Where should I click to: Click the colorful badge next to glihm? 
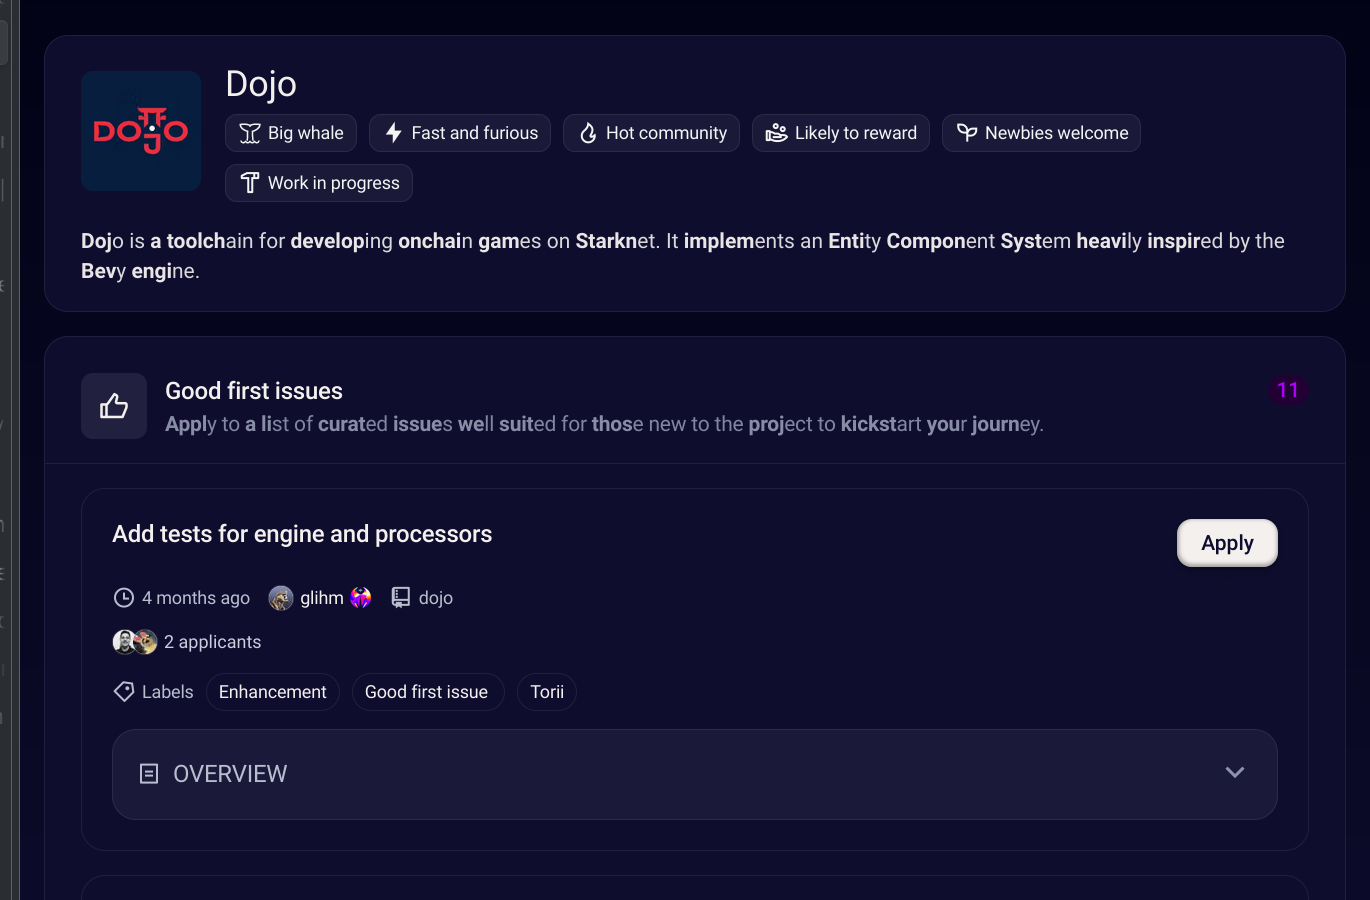(361, 598)
